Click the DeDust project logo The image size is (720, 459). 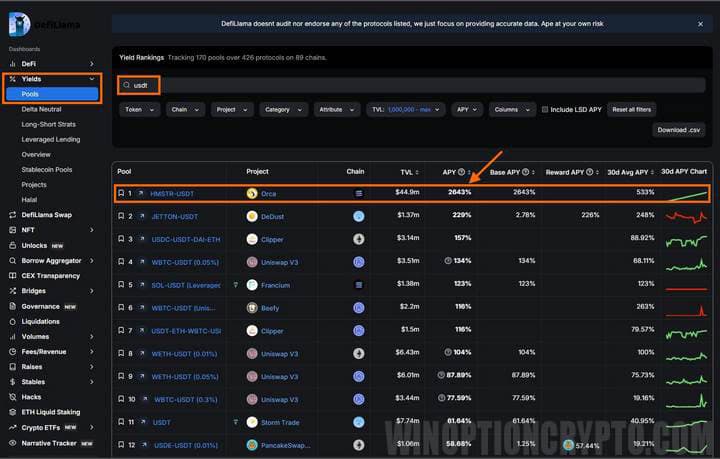pos(252,216)
